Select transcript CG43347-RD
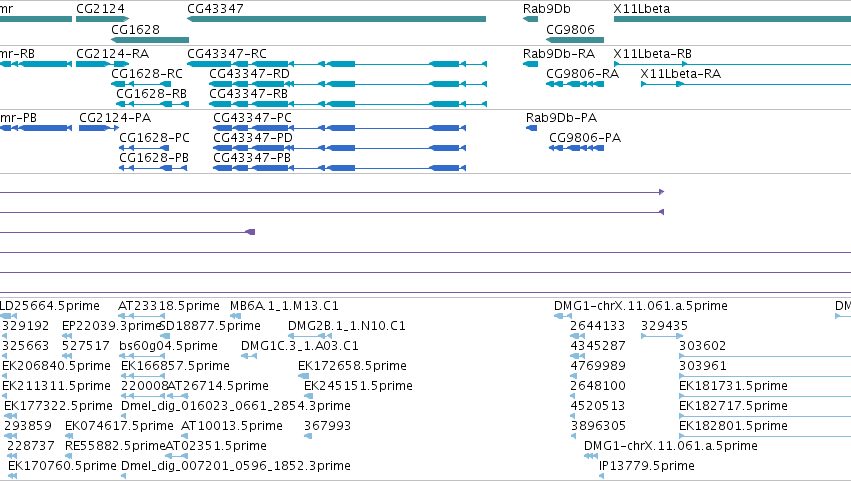The height and width of the screenshot is (481, 851). click(x=249, y=73)
